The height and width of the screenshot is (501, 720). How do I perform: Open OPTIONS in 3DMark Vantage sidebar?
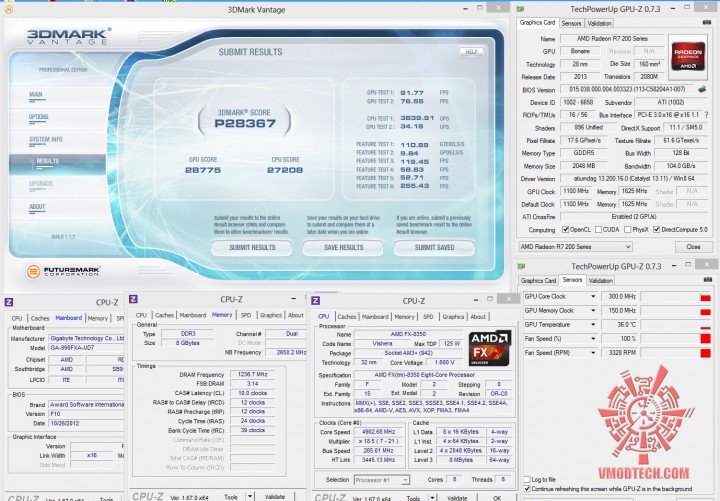point(39,117)
